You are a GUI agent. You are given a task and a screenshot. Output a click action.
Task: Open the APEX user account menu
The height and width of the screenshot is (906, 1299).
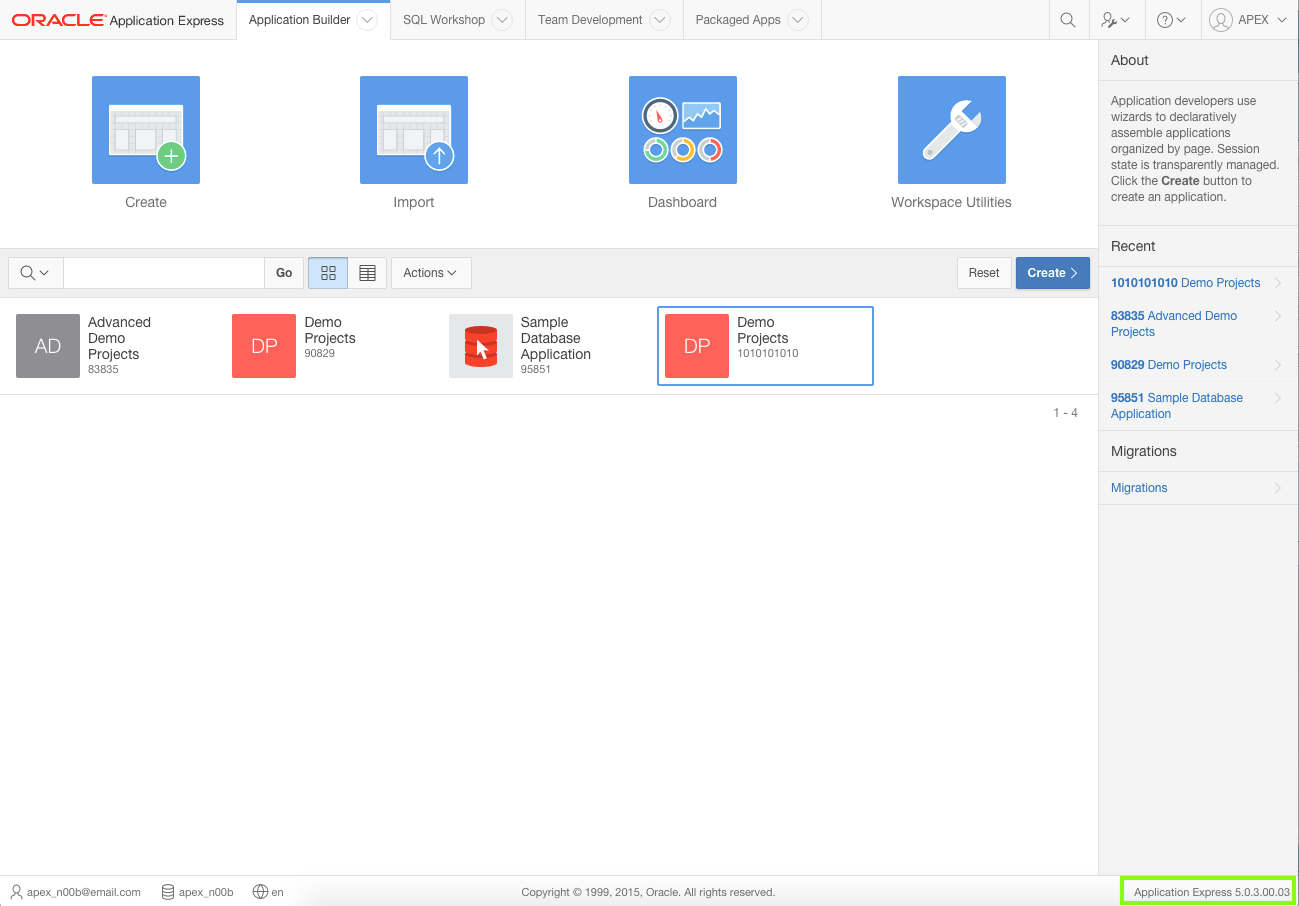pos(1249,20)
